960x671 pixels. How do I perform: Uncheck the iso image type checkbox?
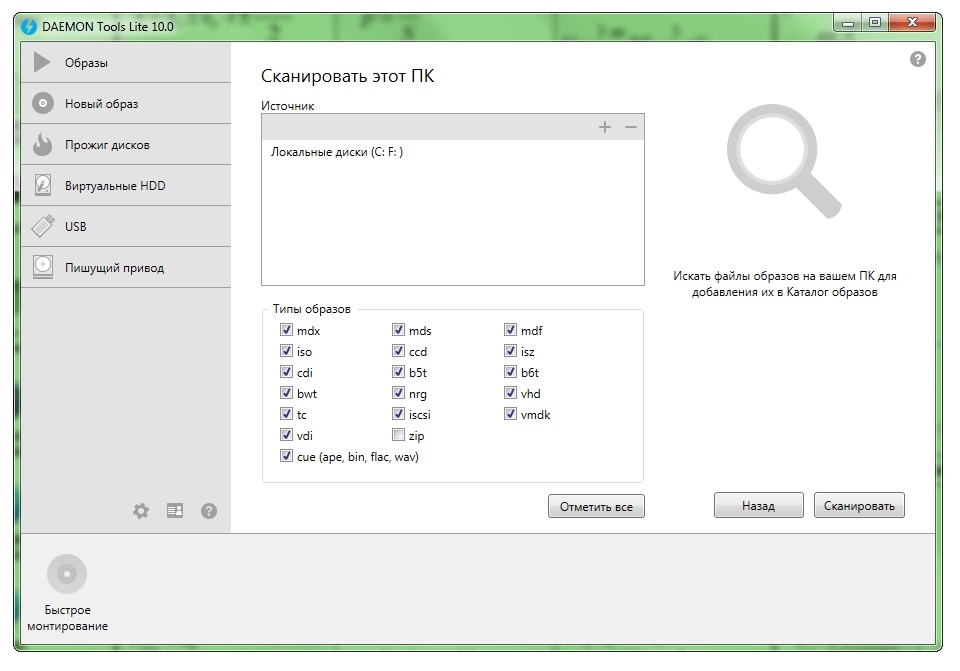[x=287, y=351]
